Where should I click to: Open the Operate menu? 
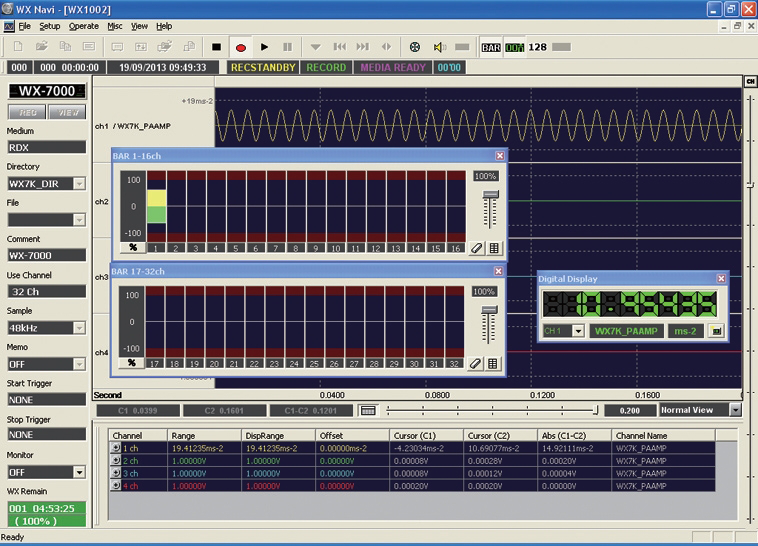tap(84, 25)
